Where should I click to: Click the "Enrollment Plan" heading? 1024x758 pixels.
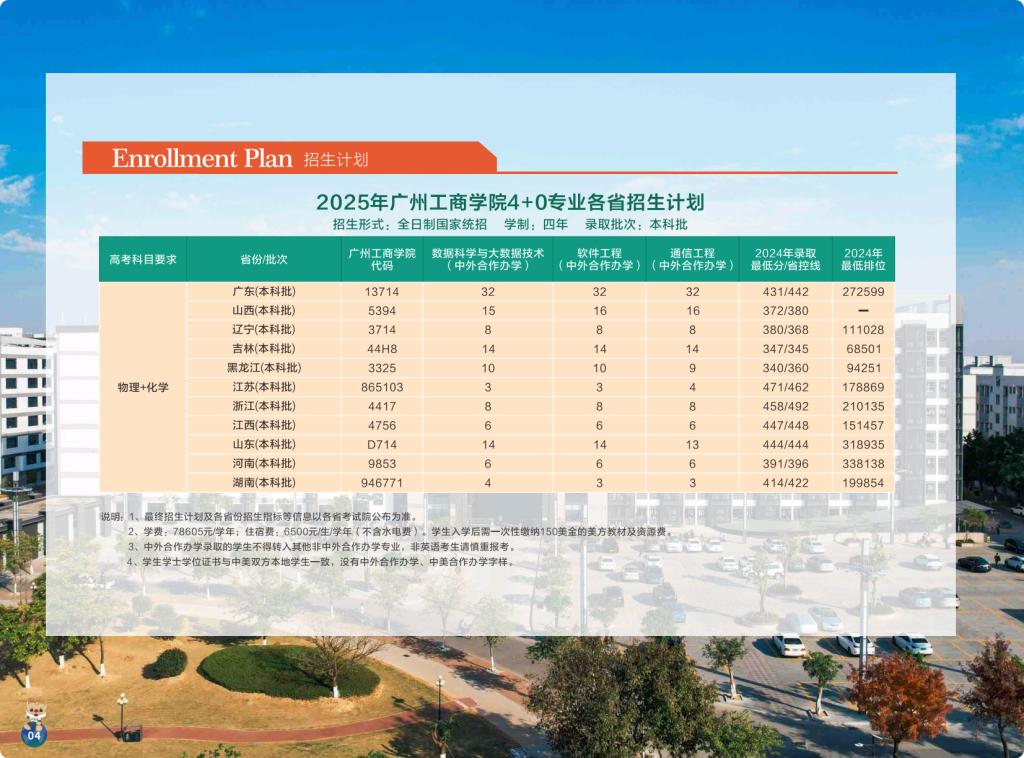202,159
